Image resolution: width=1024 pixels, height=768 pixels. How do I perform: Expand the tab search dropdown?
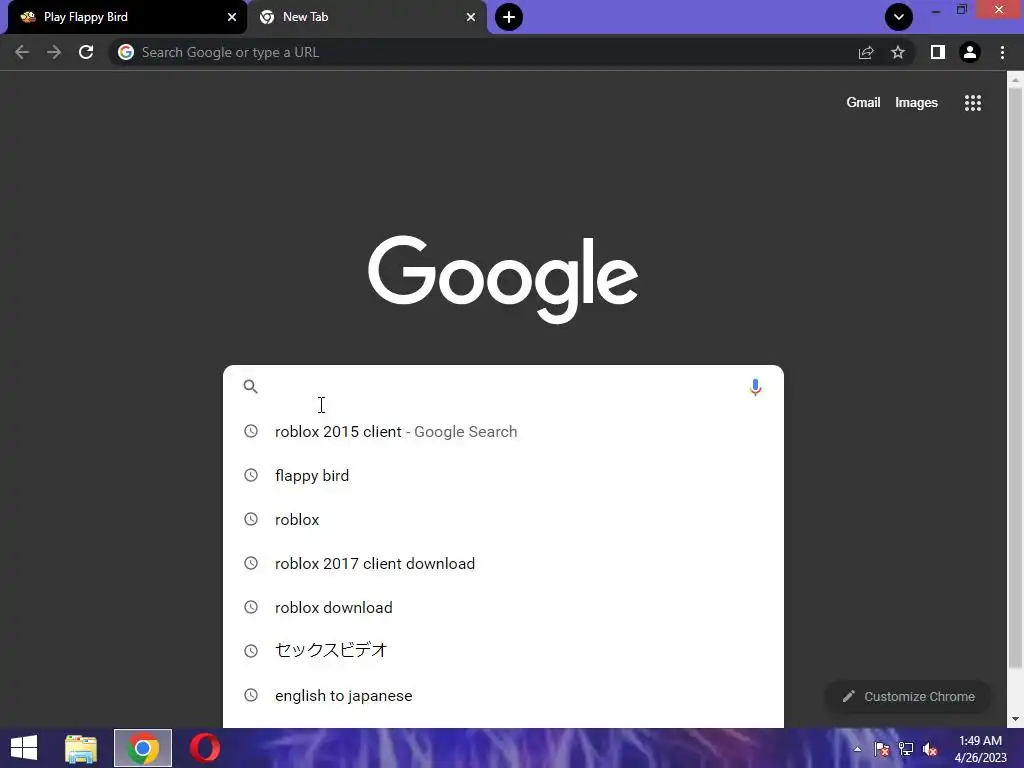coord(899,17)
